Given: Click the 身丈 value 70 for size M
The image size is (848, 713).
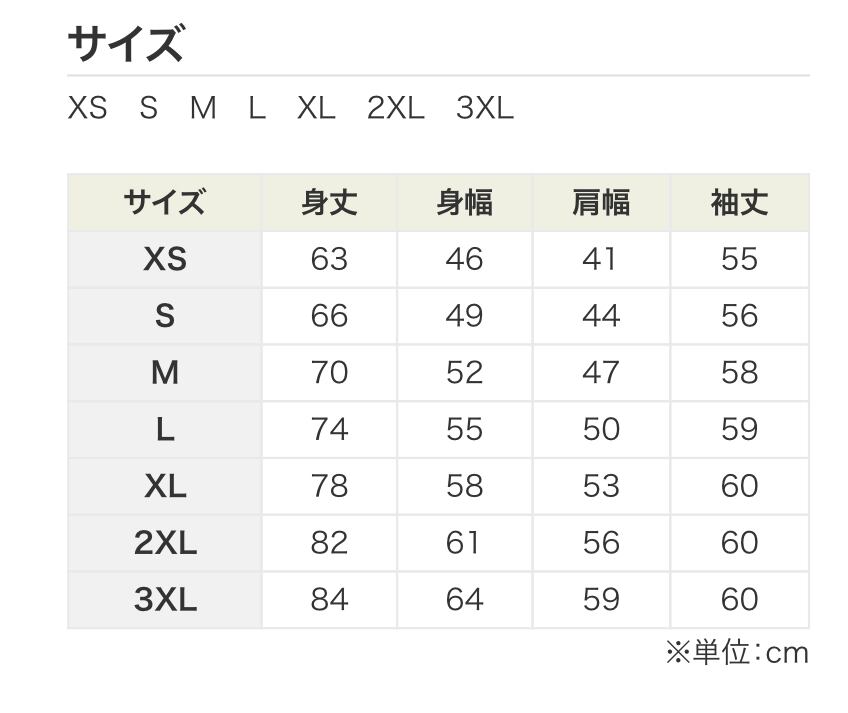Looking at the screenshot, I should tap(329, 373).
